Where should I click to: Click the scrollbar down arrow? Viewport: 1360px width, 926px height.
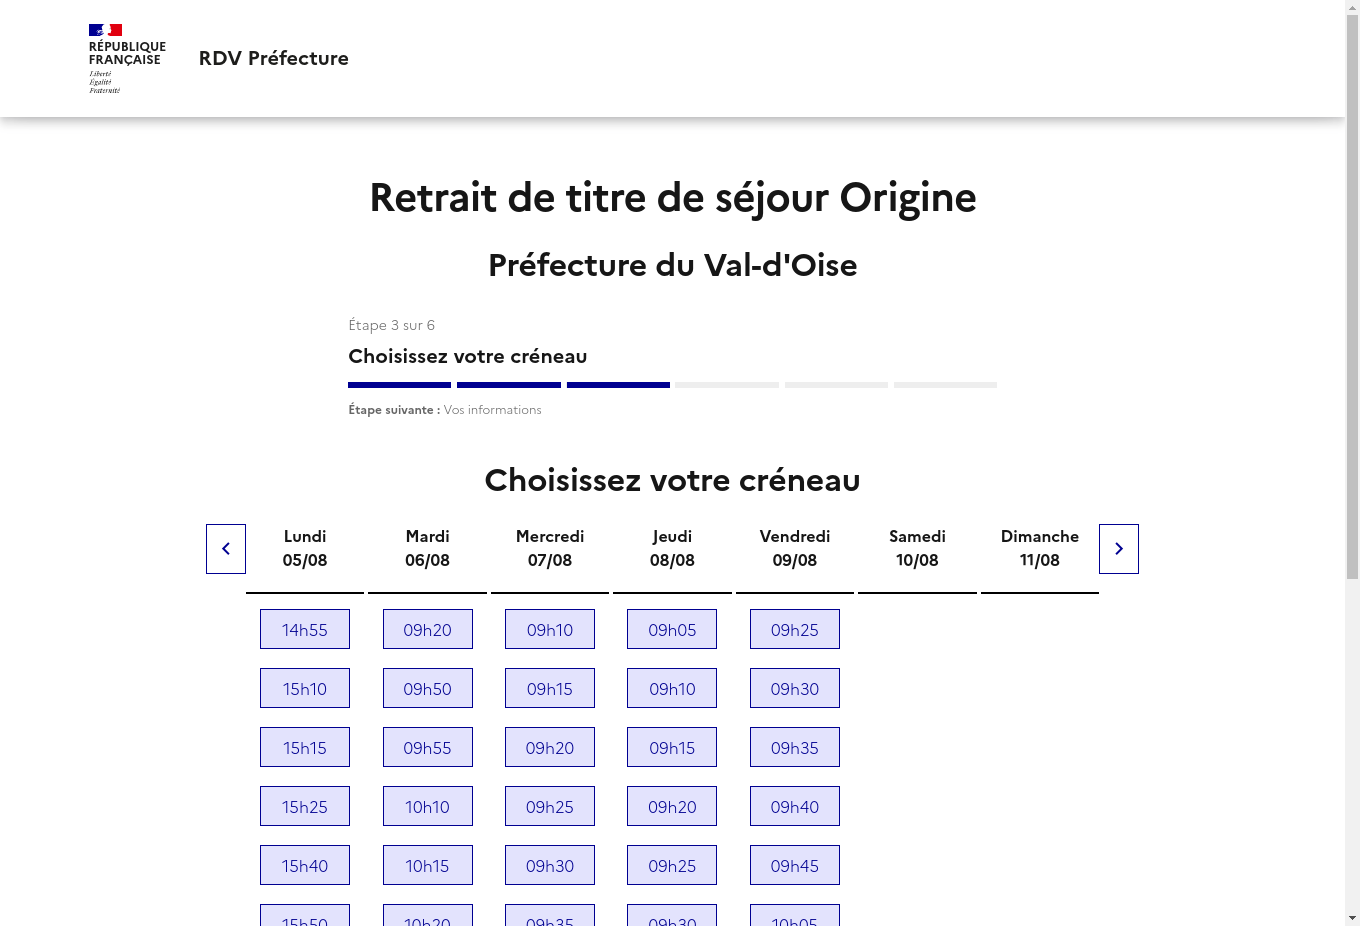[x=1352, y=918]
